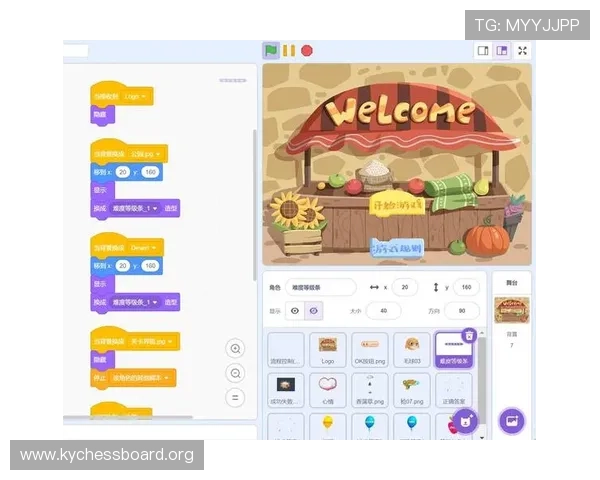Click the 显示 block in the Desert stack
The height and width of the screenshot is (480, 600).
[x=103, y=284]
